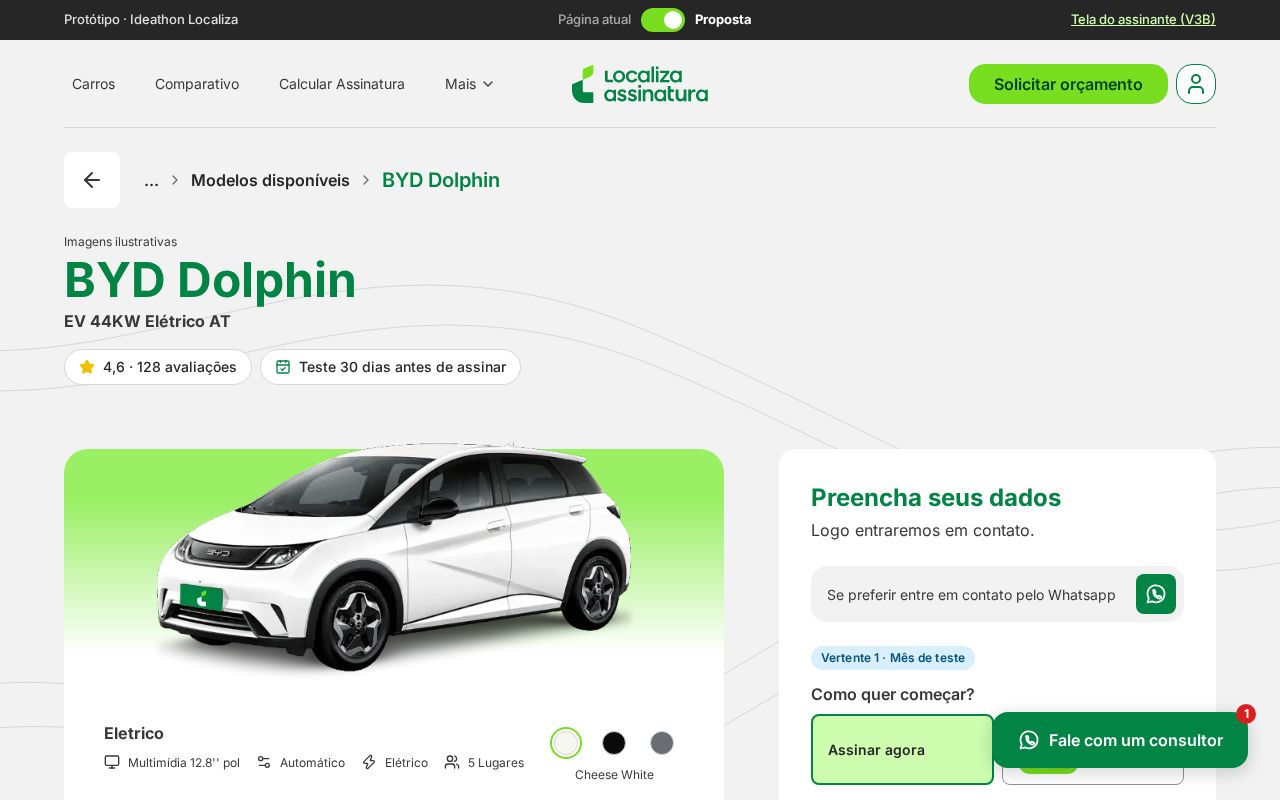Open Calcular Assinatura in the navigation

click(342, 84)
